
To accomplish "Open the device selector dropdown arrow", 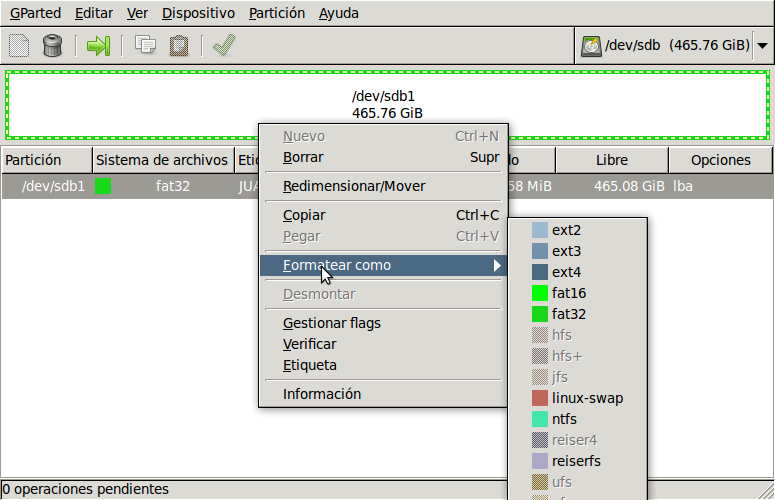I will tap(763, 46).
